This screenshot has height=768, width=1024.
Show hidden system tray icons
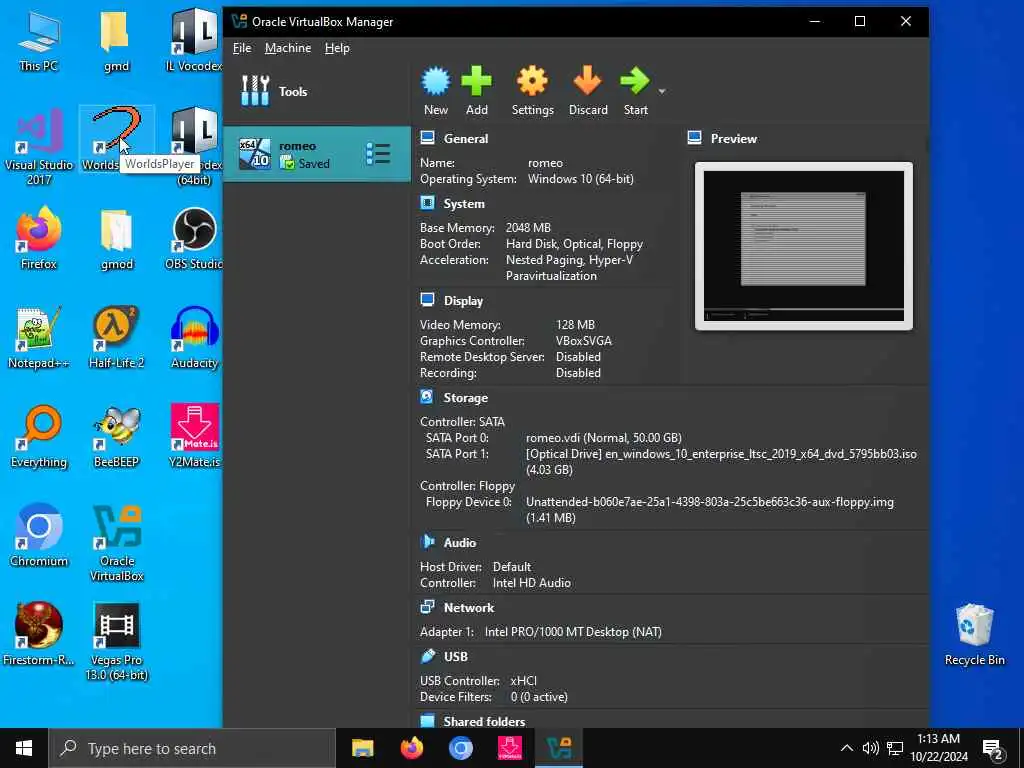point(846,748)
